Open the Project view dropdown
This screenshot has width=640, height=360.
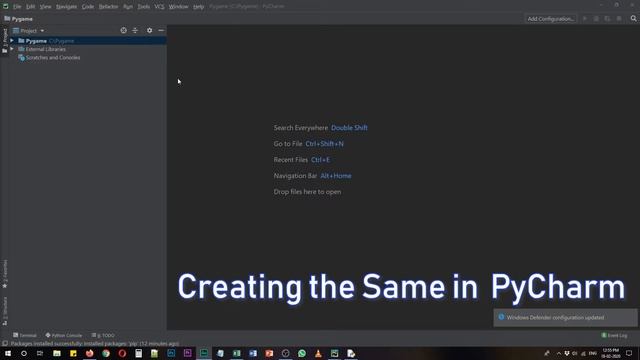point(29,31)
